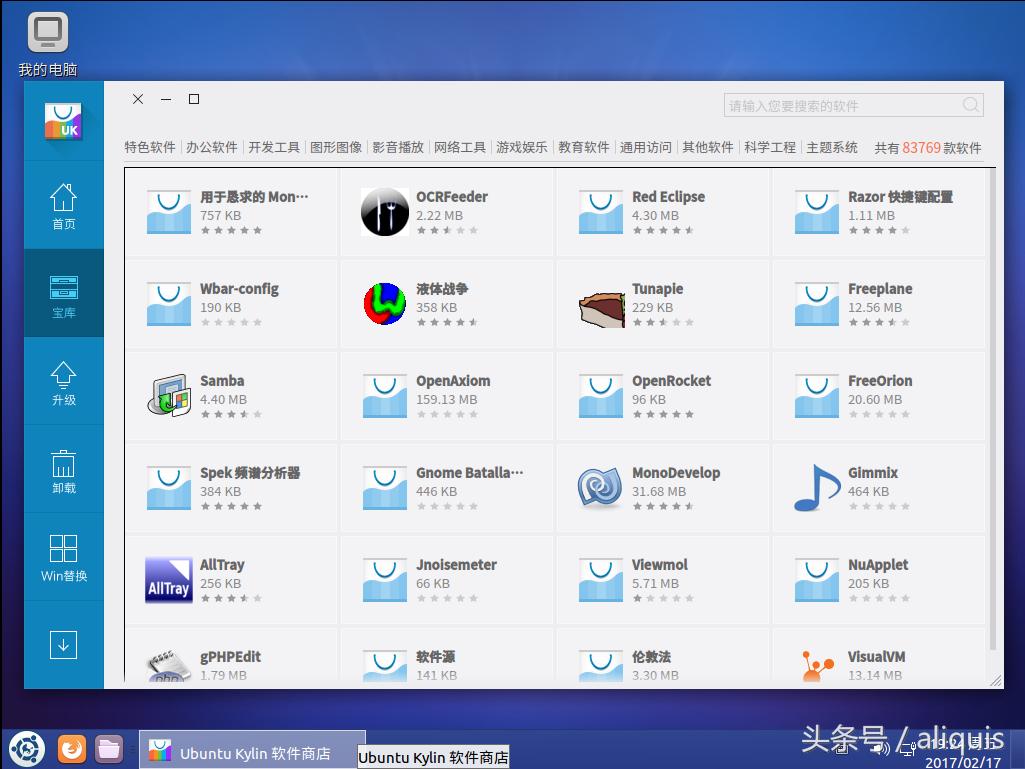Open system settings gear in taskbar

click(26, 748)
